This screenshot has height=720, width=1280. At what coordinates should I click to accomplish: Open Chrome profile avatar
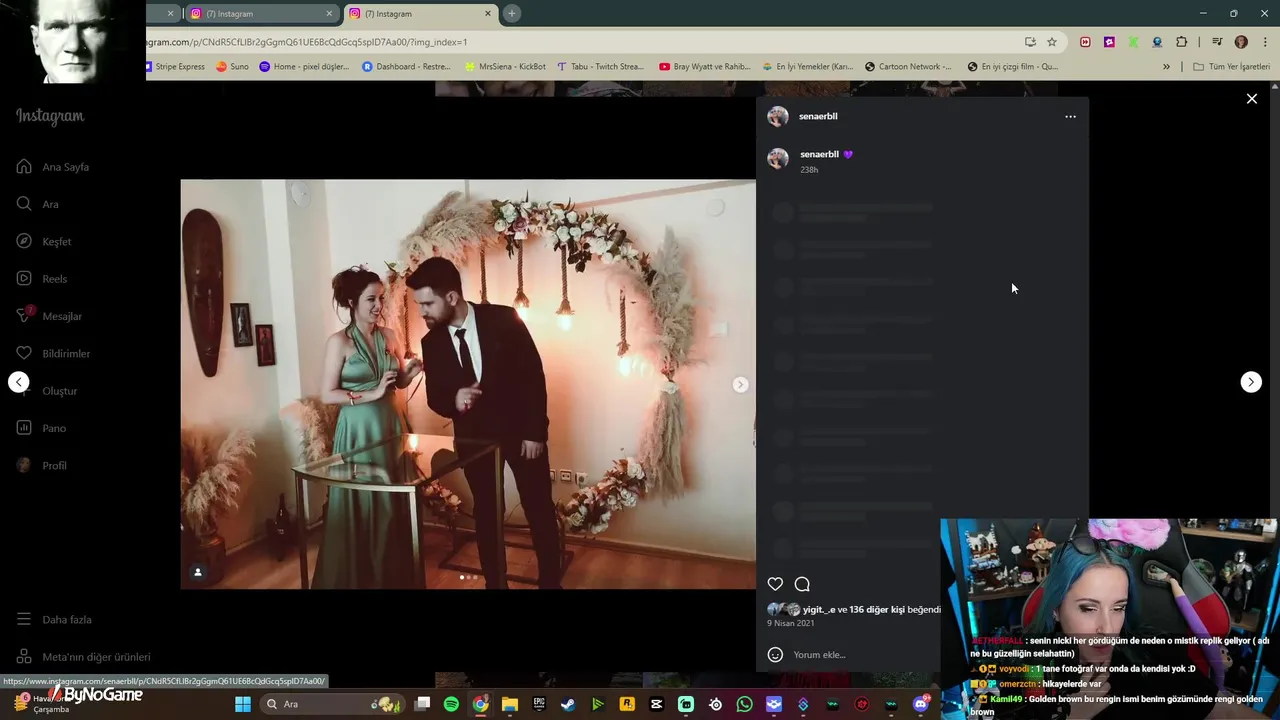click(x=1241, y=42)
